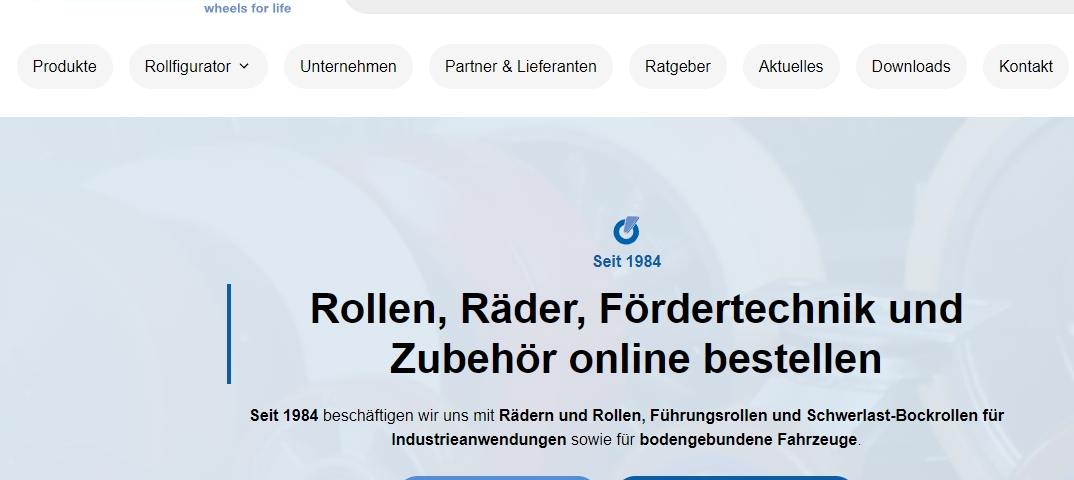Click the blue wheel logo icon

pos(626,231)
